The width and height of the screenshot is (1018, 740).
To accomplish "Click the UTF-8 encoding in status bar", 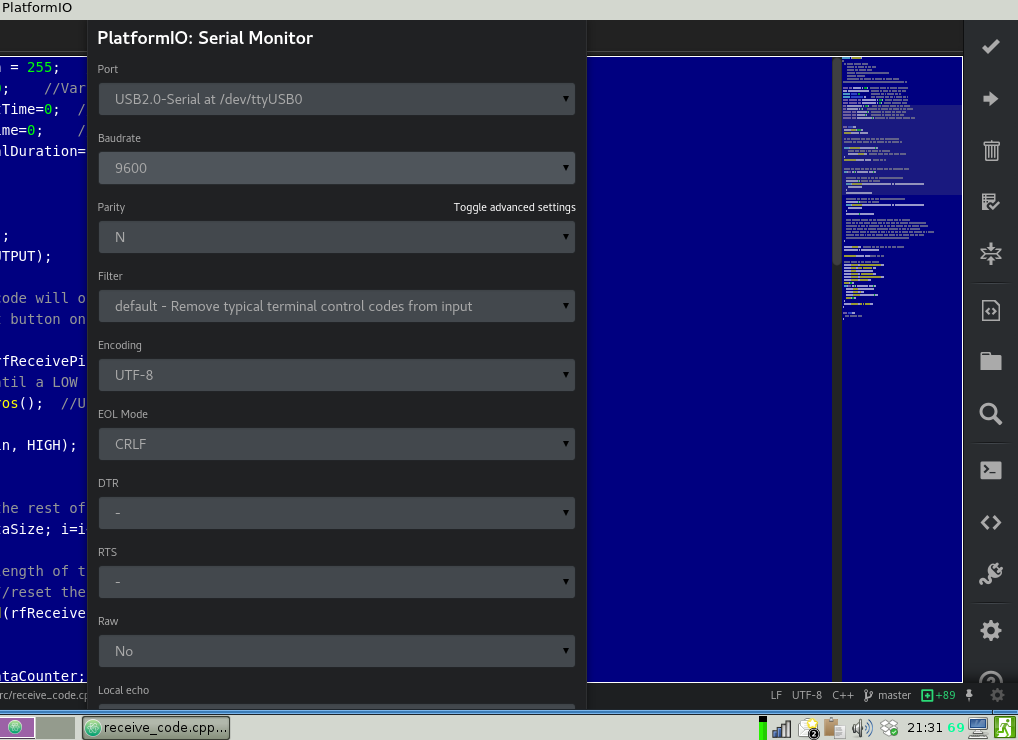I will pos(806,695).
